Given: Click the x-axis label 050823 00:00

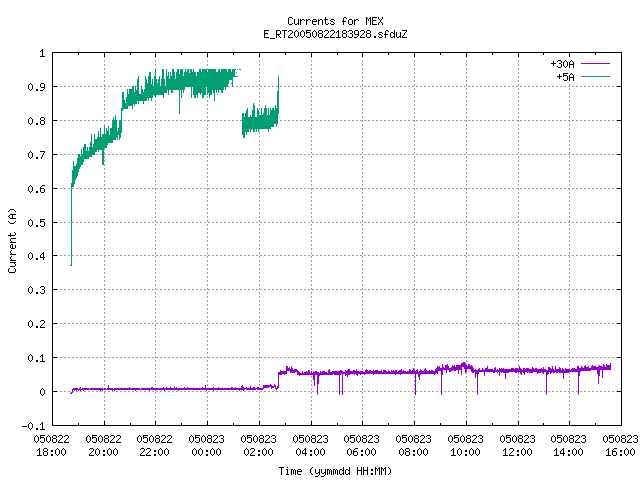Looking at the screenshot, I should pyautogui.click(x=207, y=445).
